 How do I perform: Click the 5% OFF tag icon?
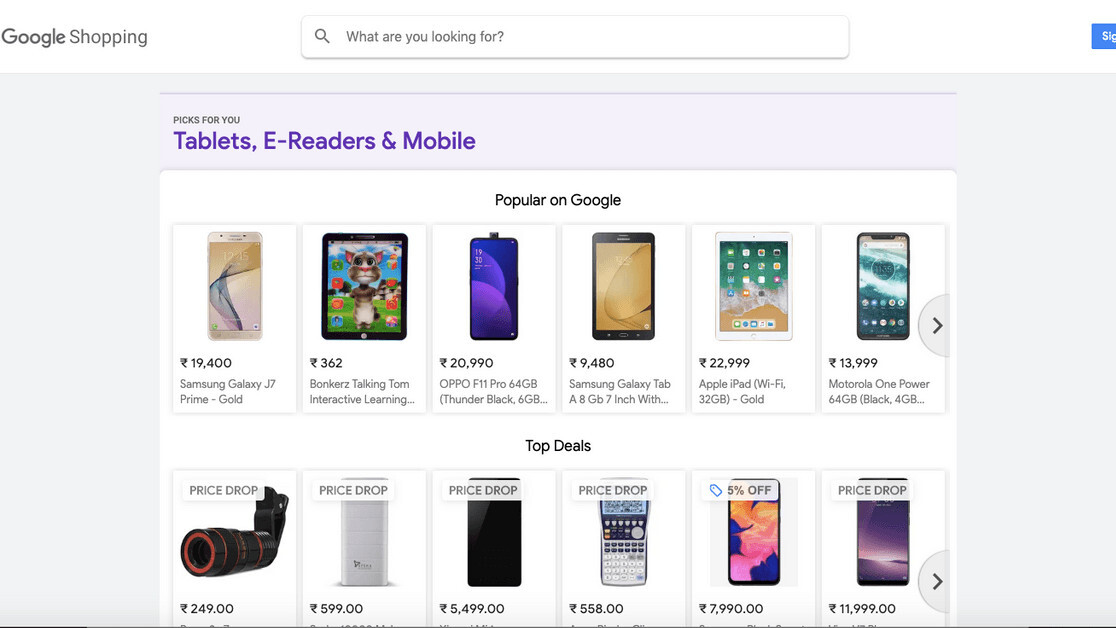tap(716, 491)
